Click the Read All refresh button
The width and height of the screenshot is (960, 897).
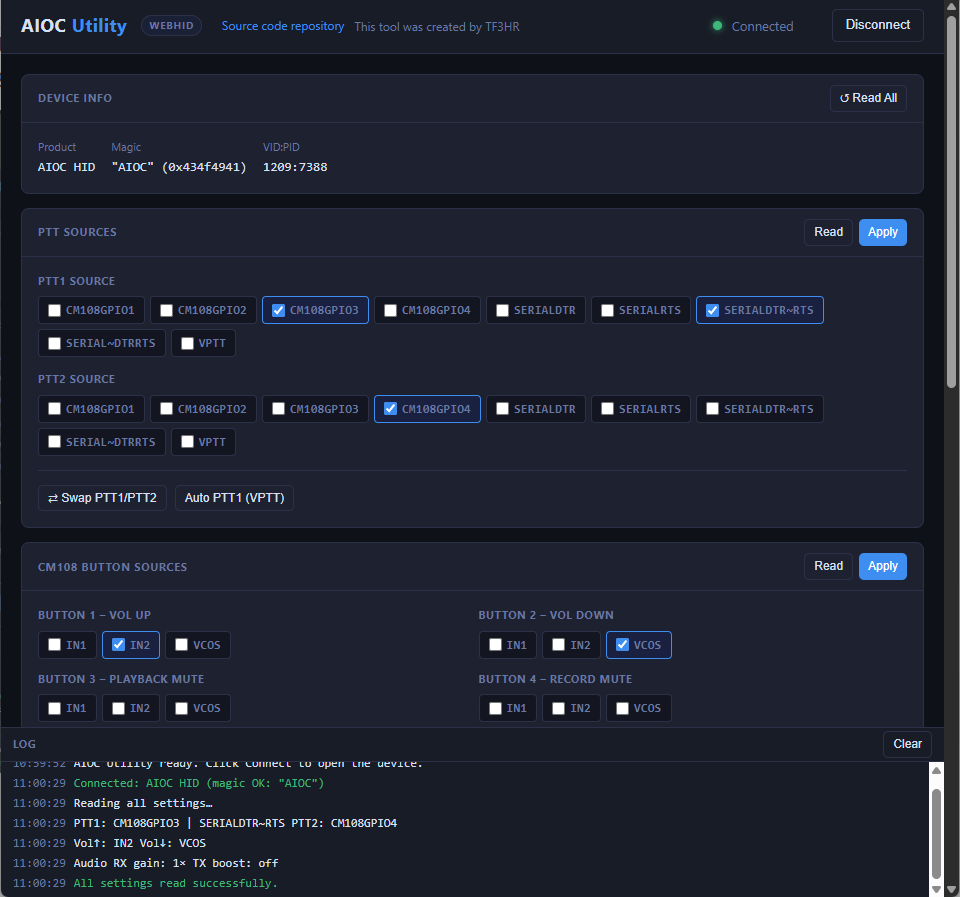pos(867,98)
